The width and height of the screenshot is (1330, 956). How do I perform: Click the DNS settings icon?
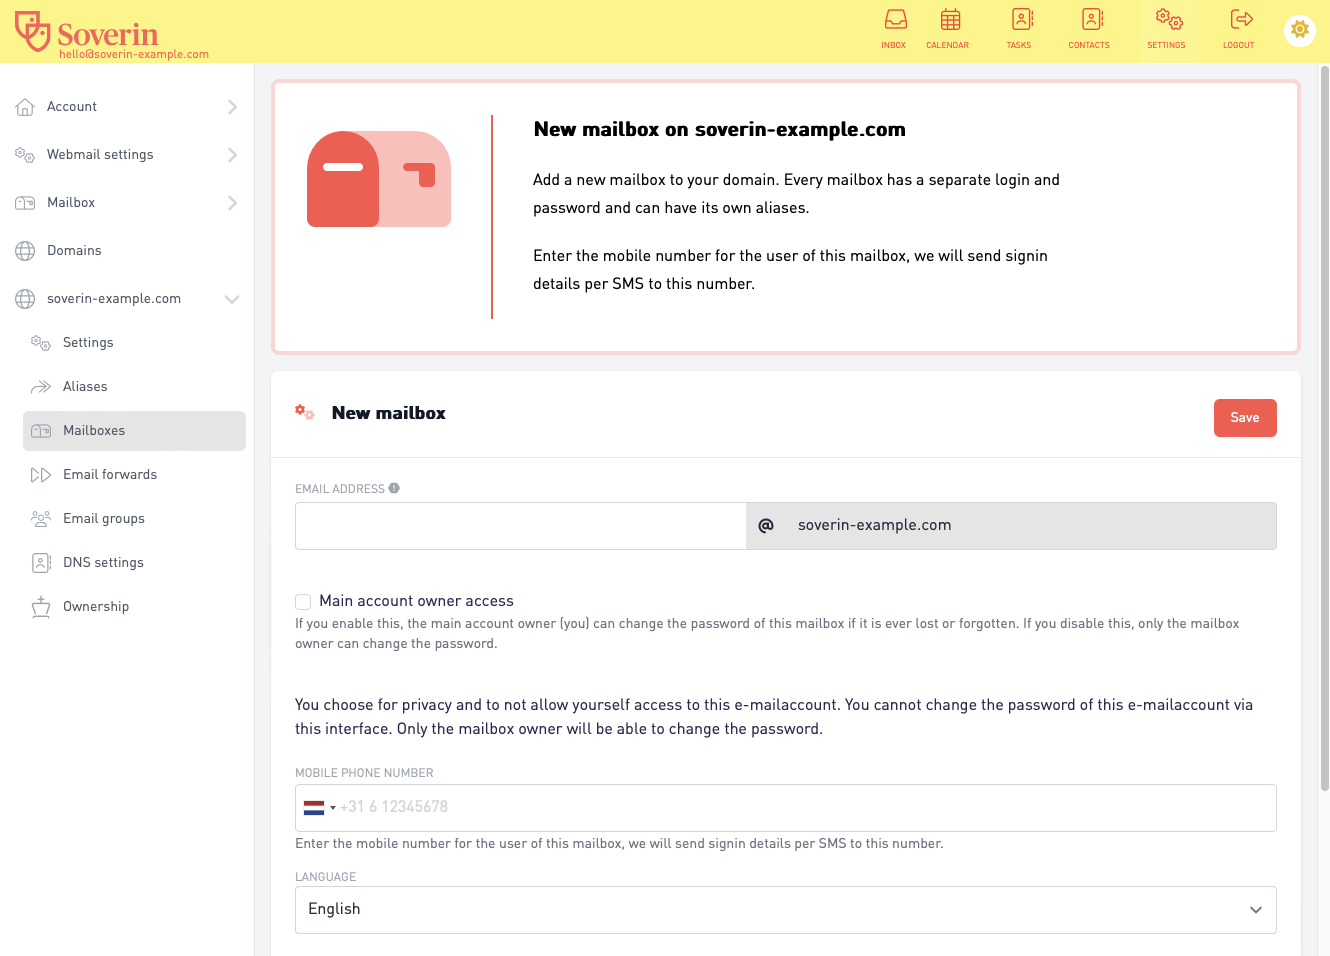point(41,563)
